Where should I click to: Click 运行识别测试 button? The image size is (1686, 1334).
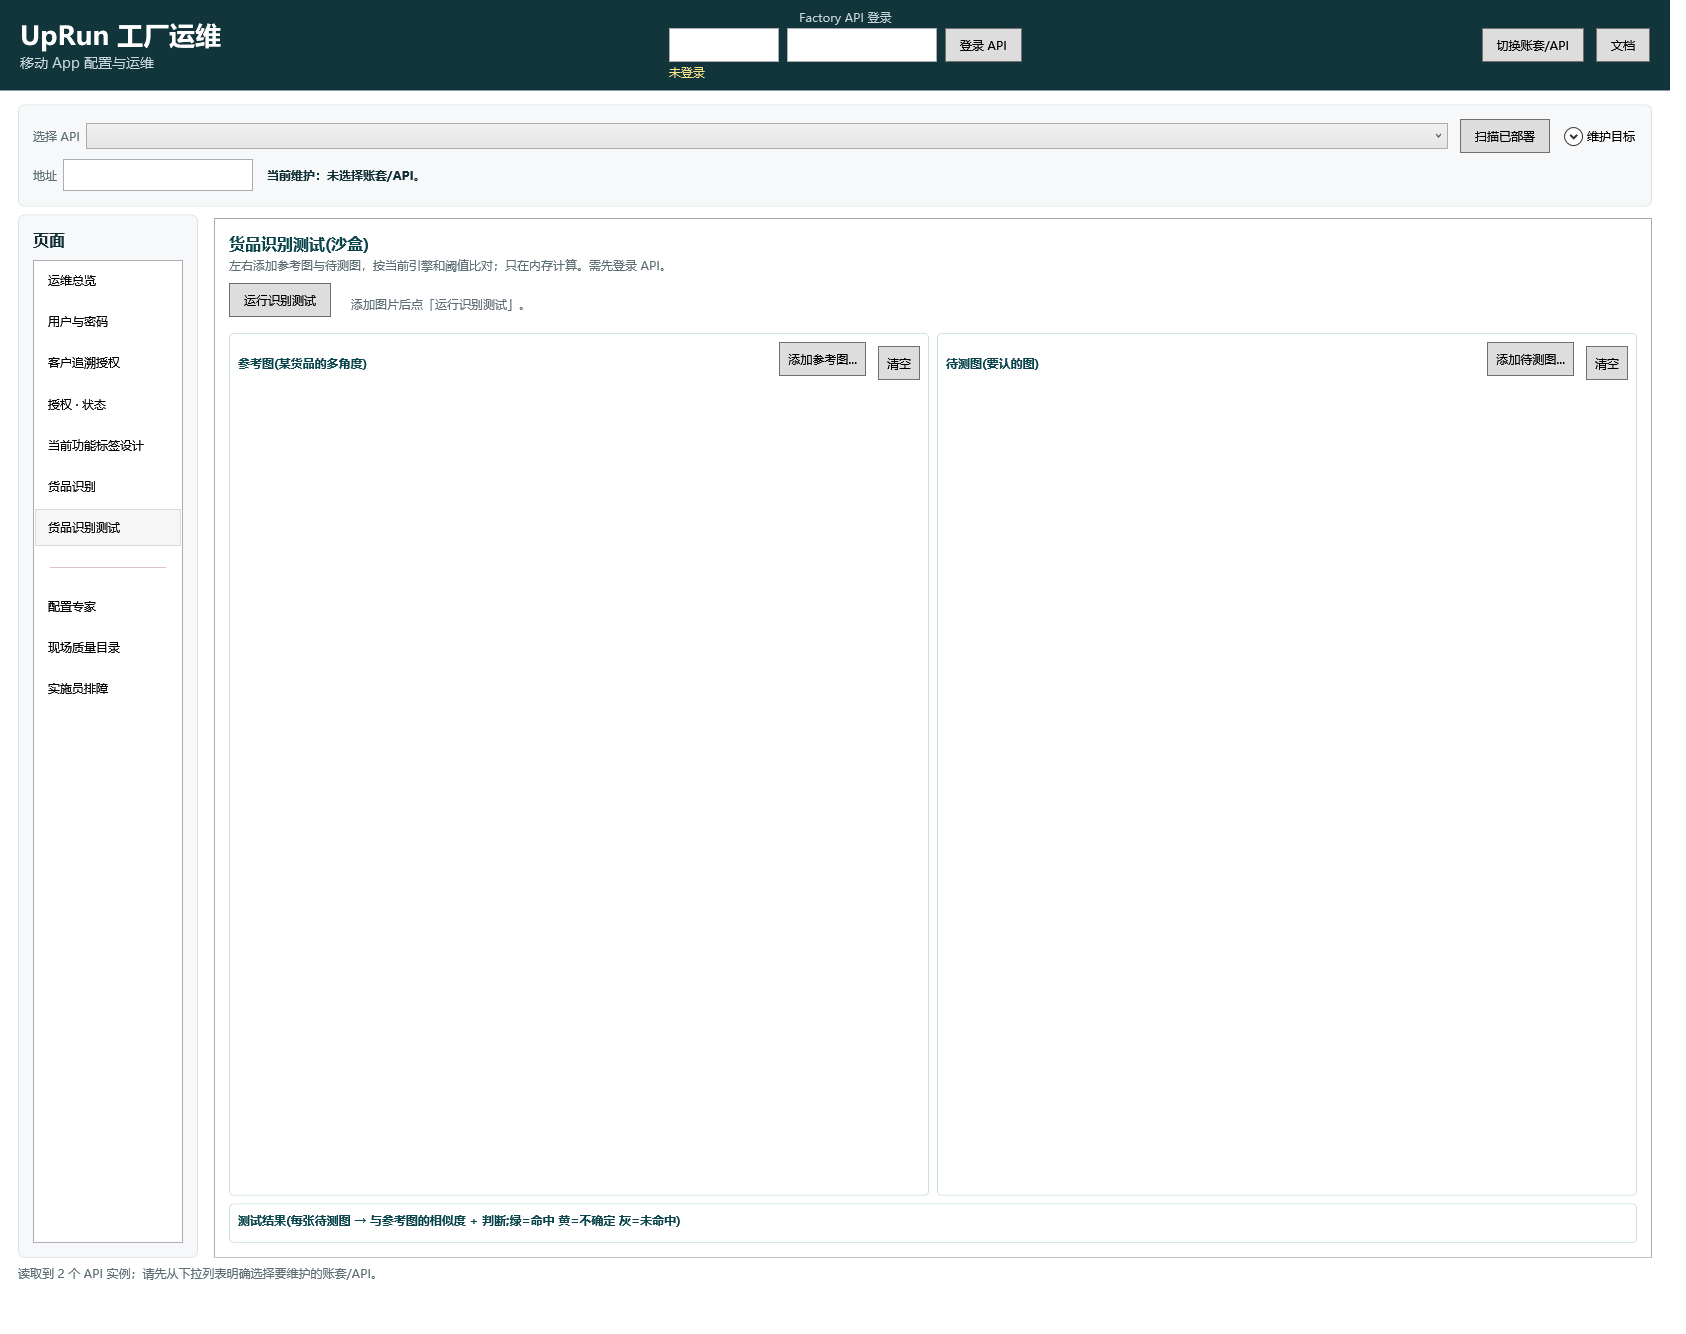click(280, 300)
